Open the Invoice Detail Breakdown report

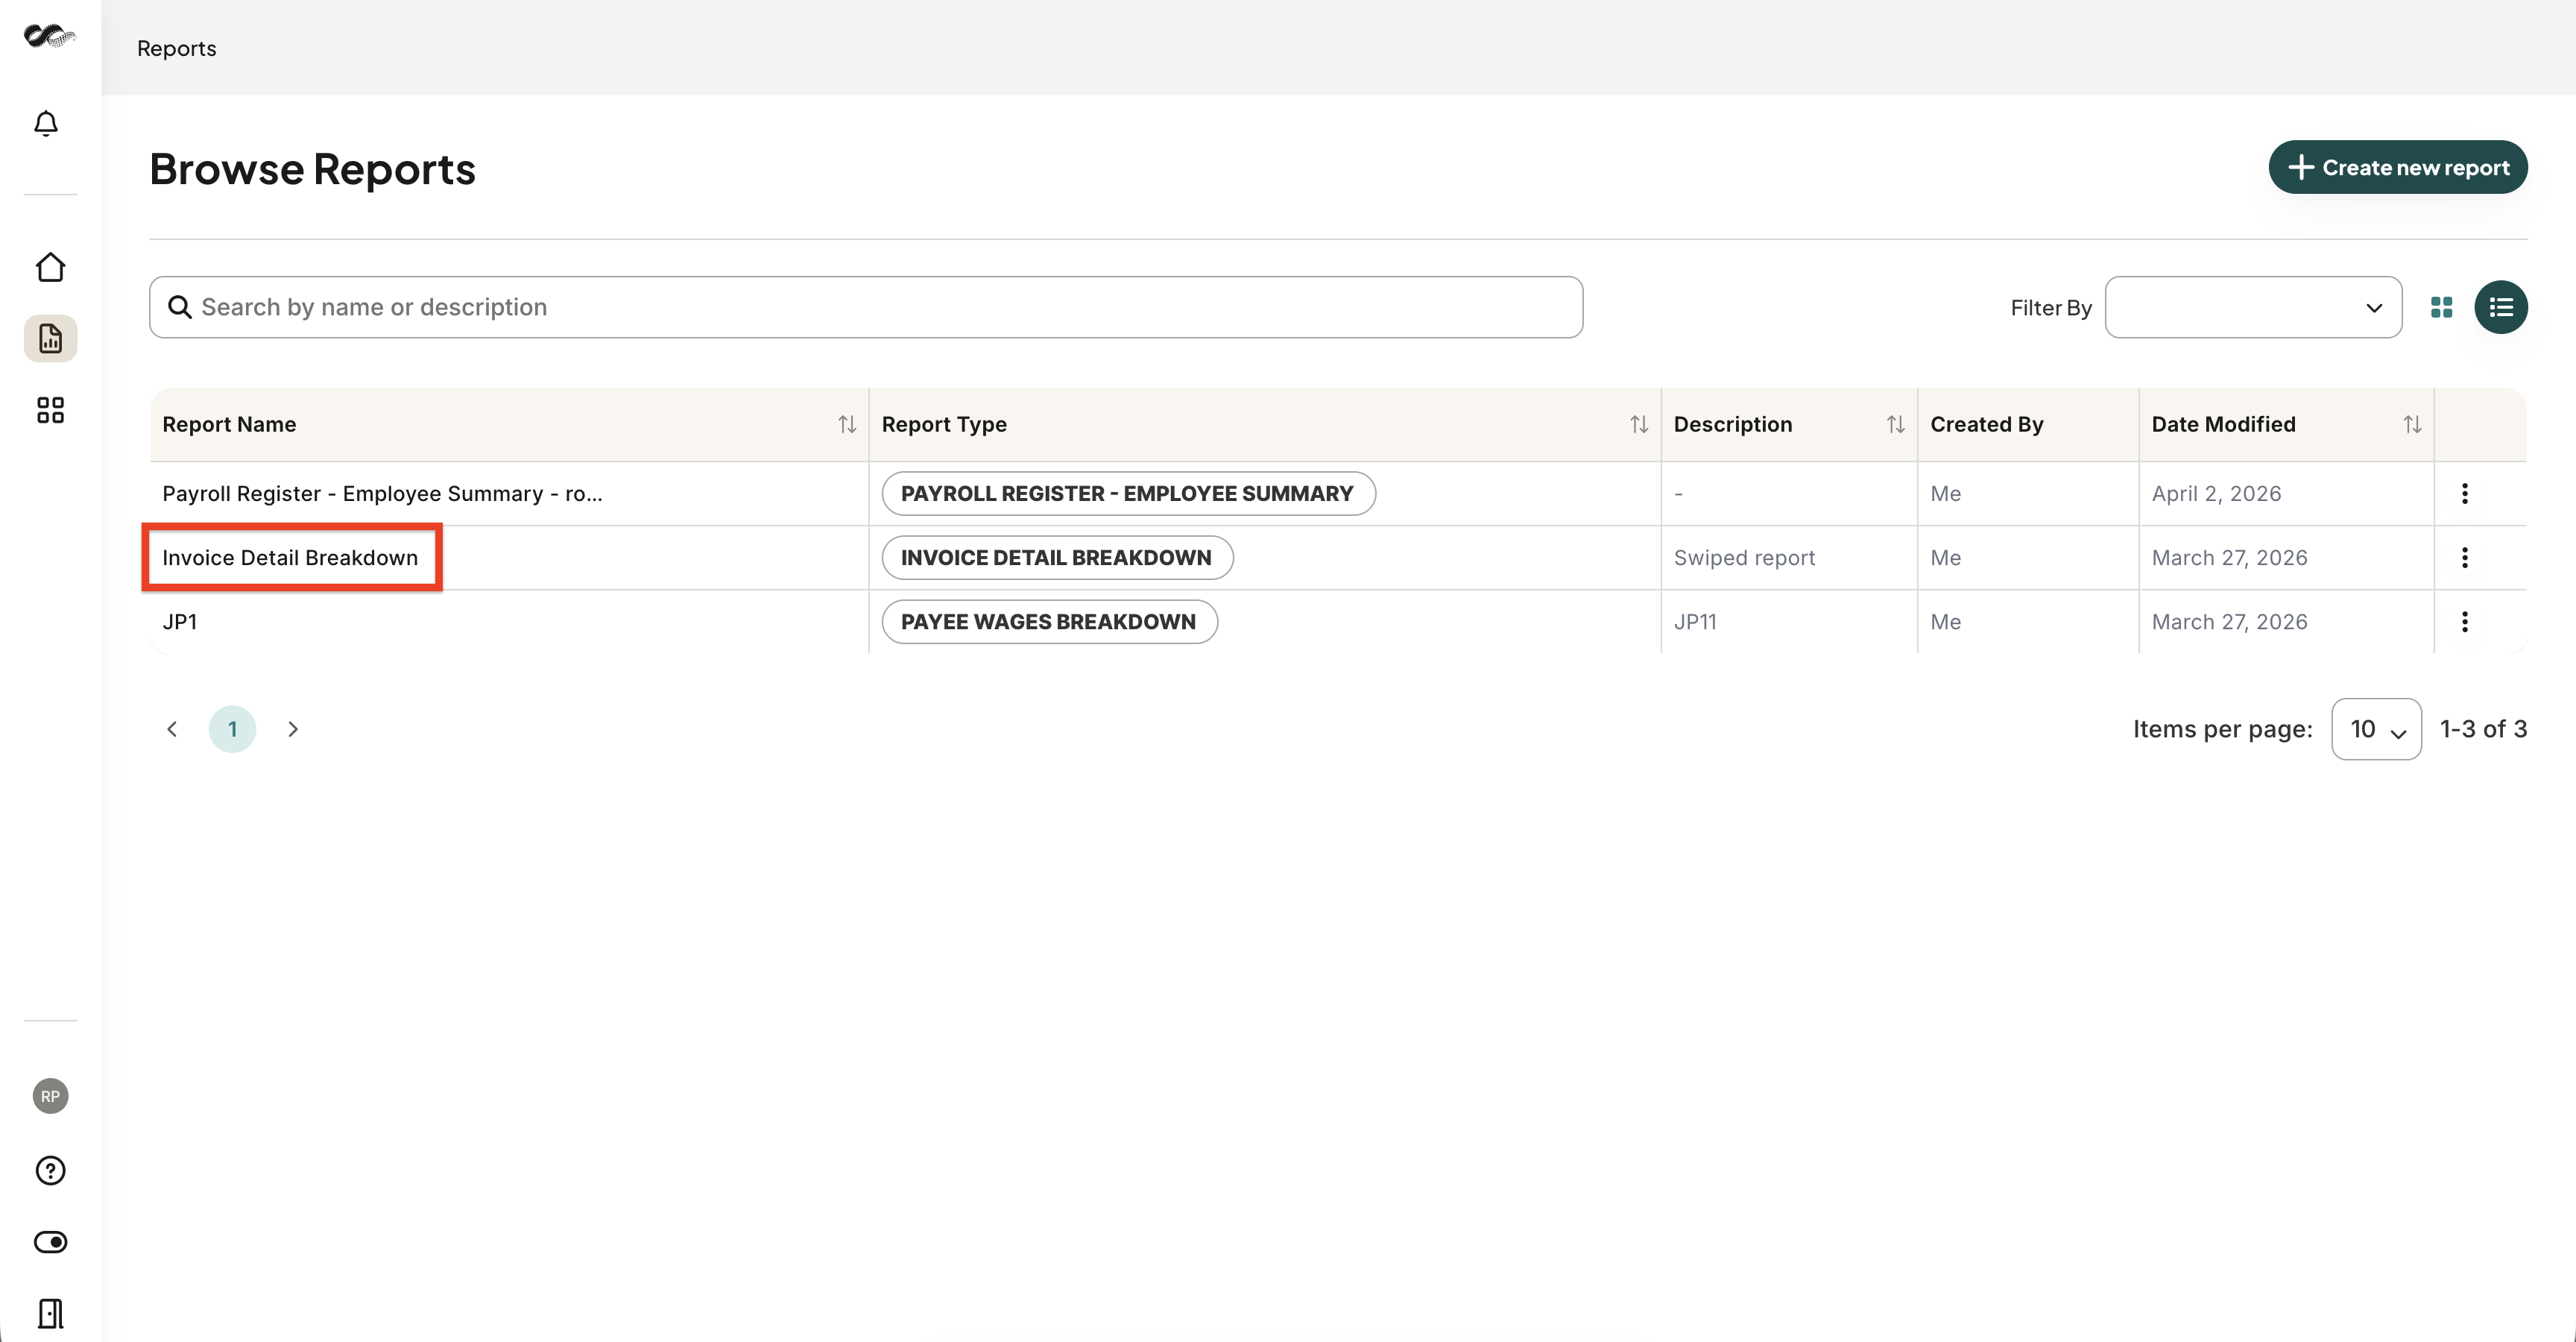pyautogui.click(x=290, y=558)
